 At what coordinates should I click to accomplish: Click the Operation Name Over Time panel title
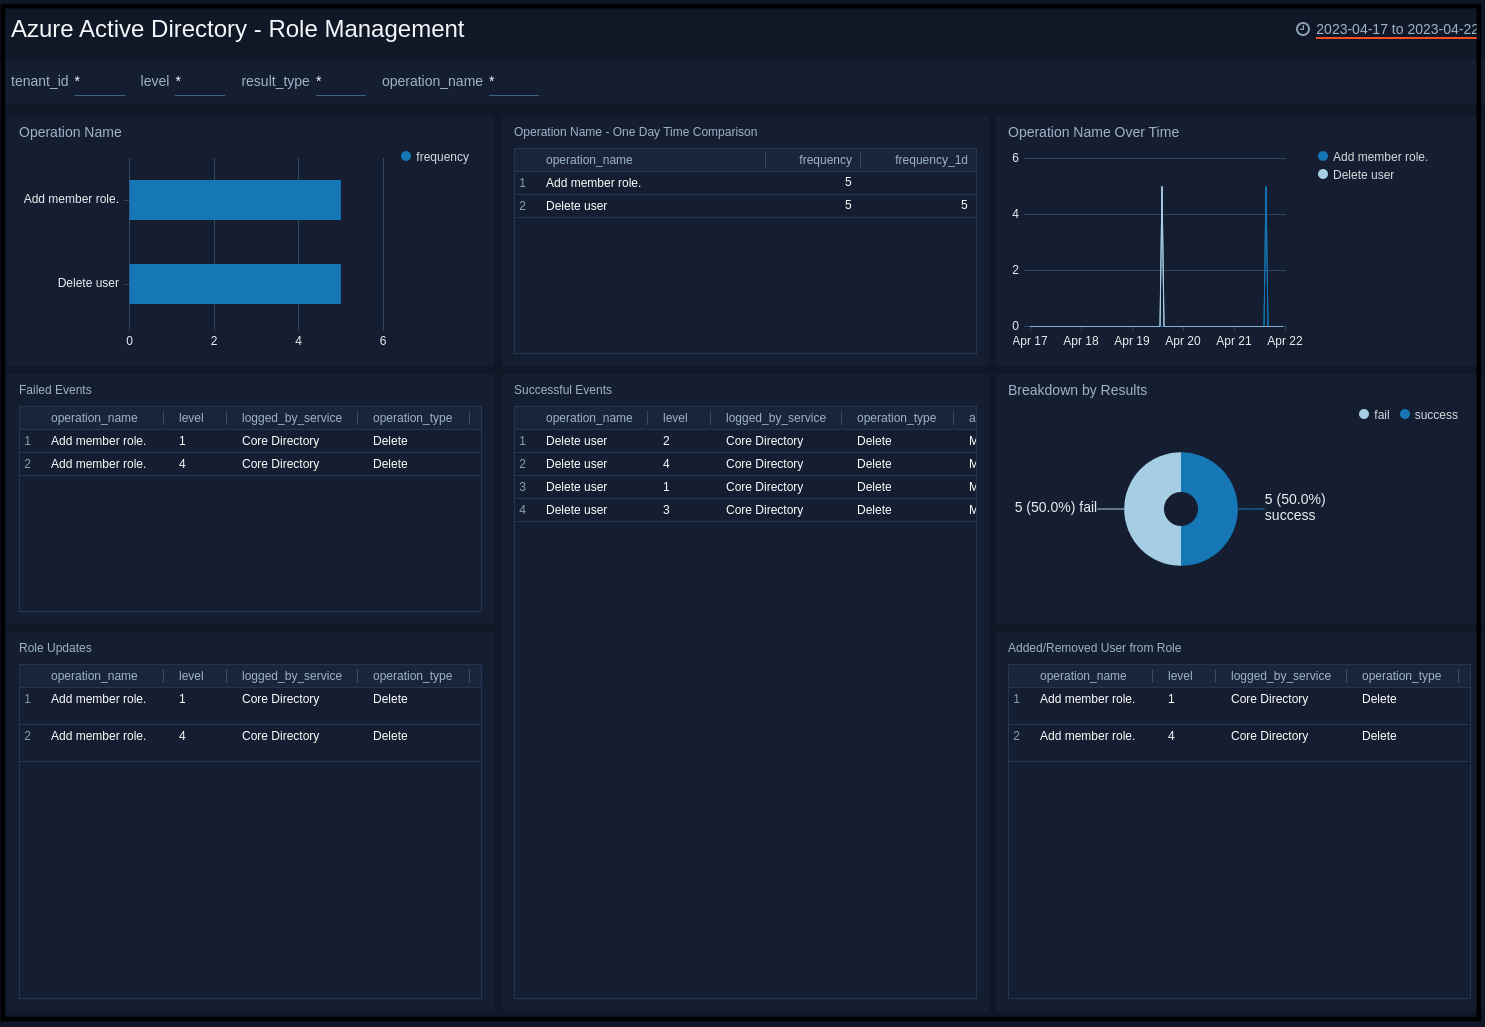click(x=1093, y=132)
